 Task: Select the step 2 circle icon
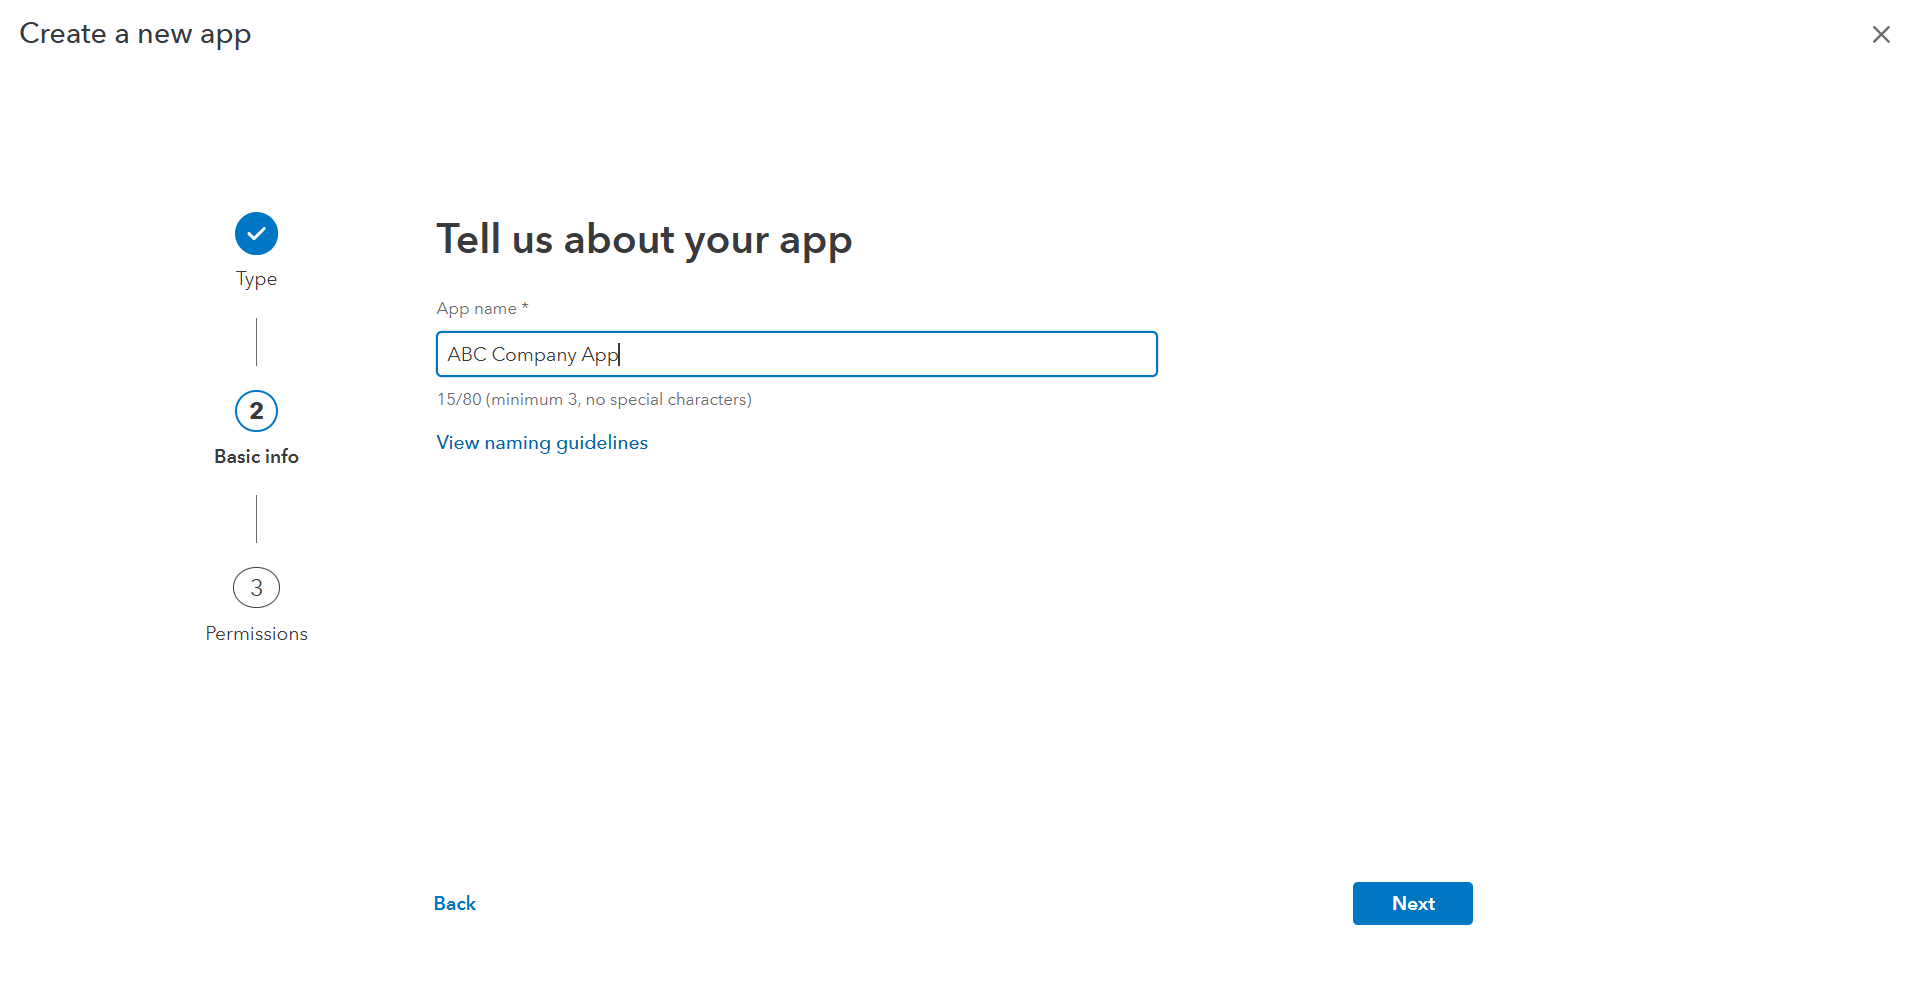(256, 411)
